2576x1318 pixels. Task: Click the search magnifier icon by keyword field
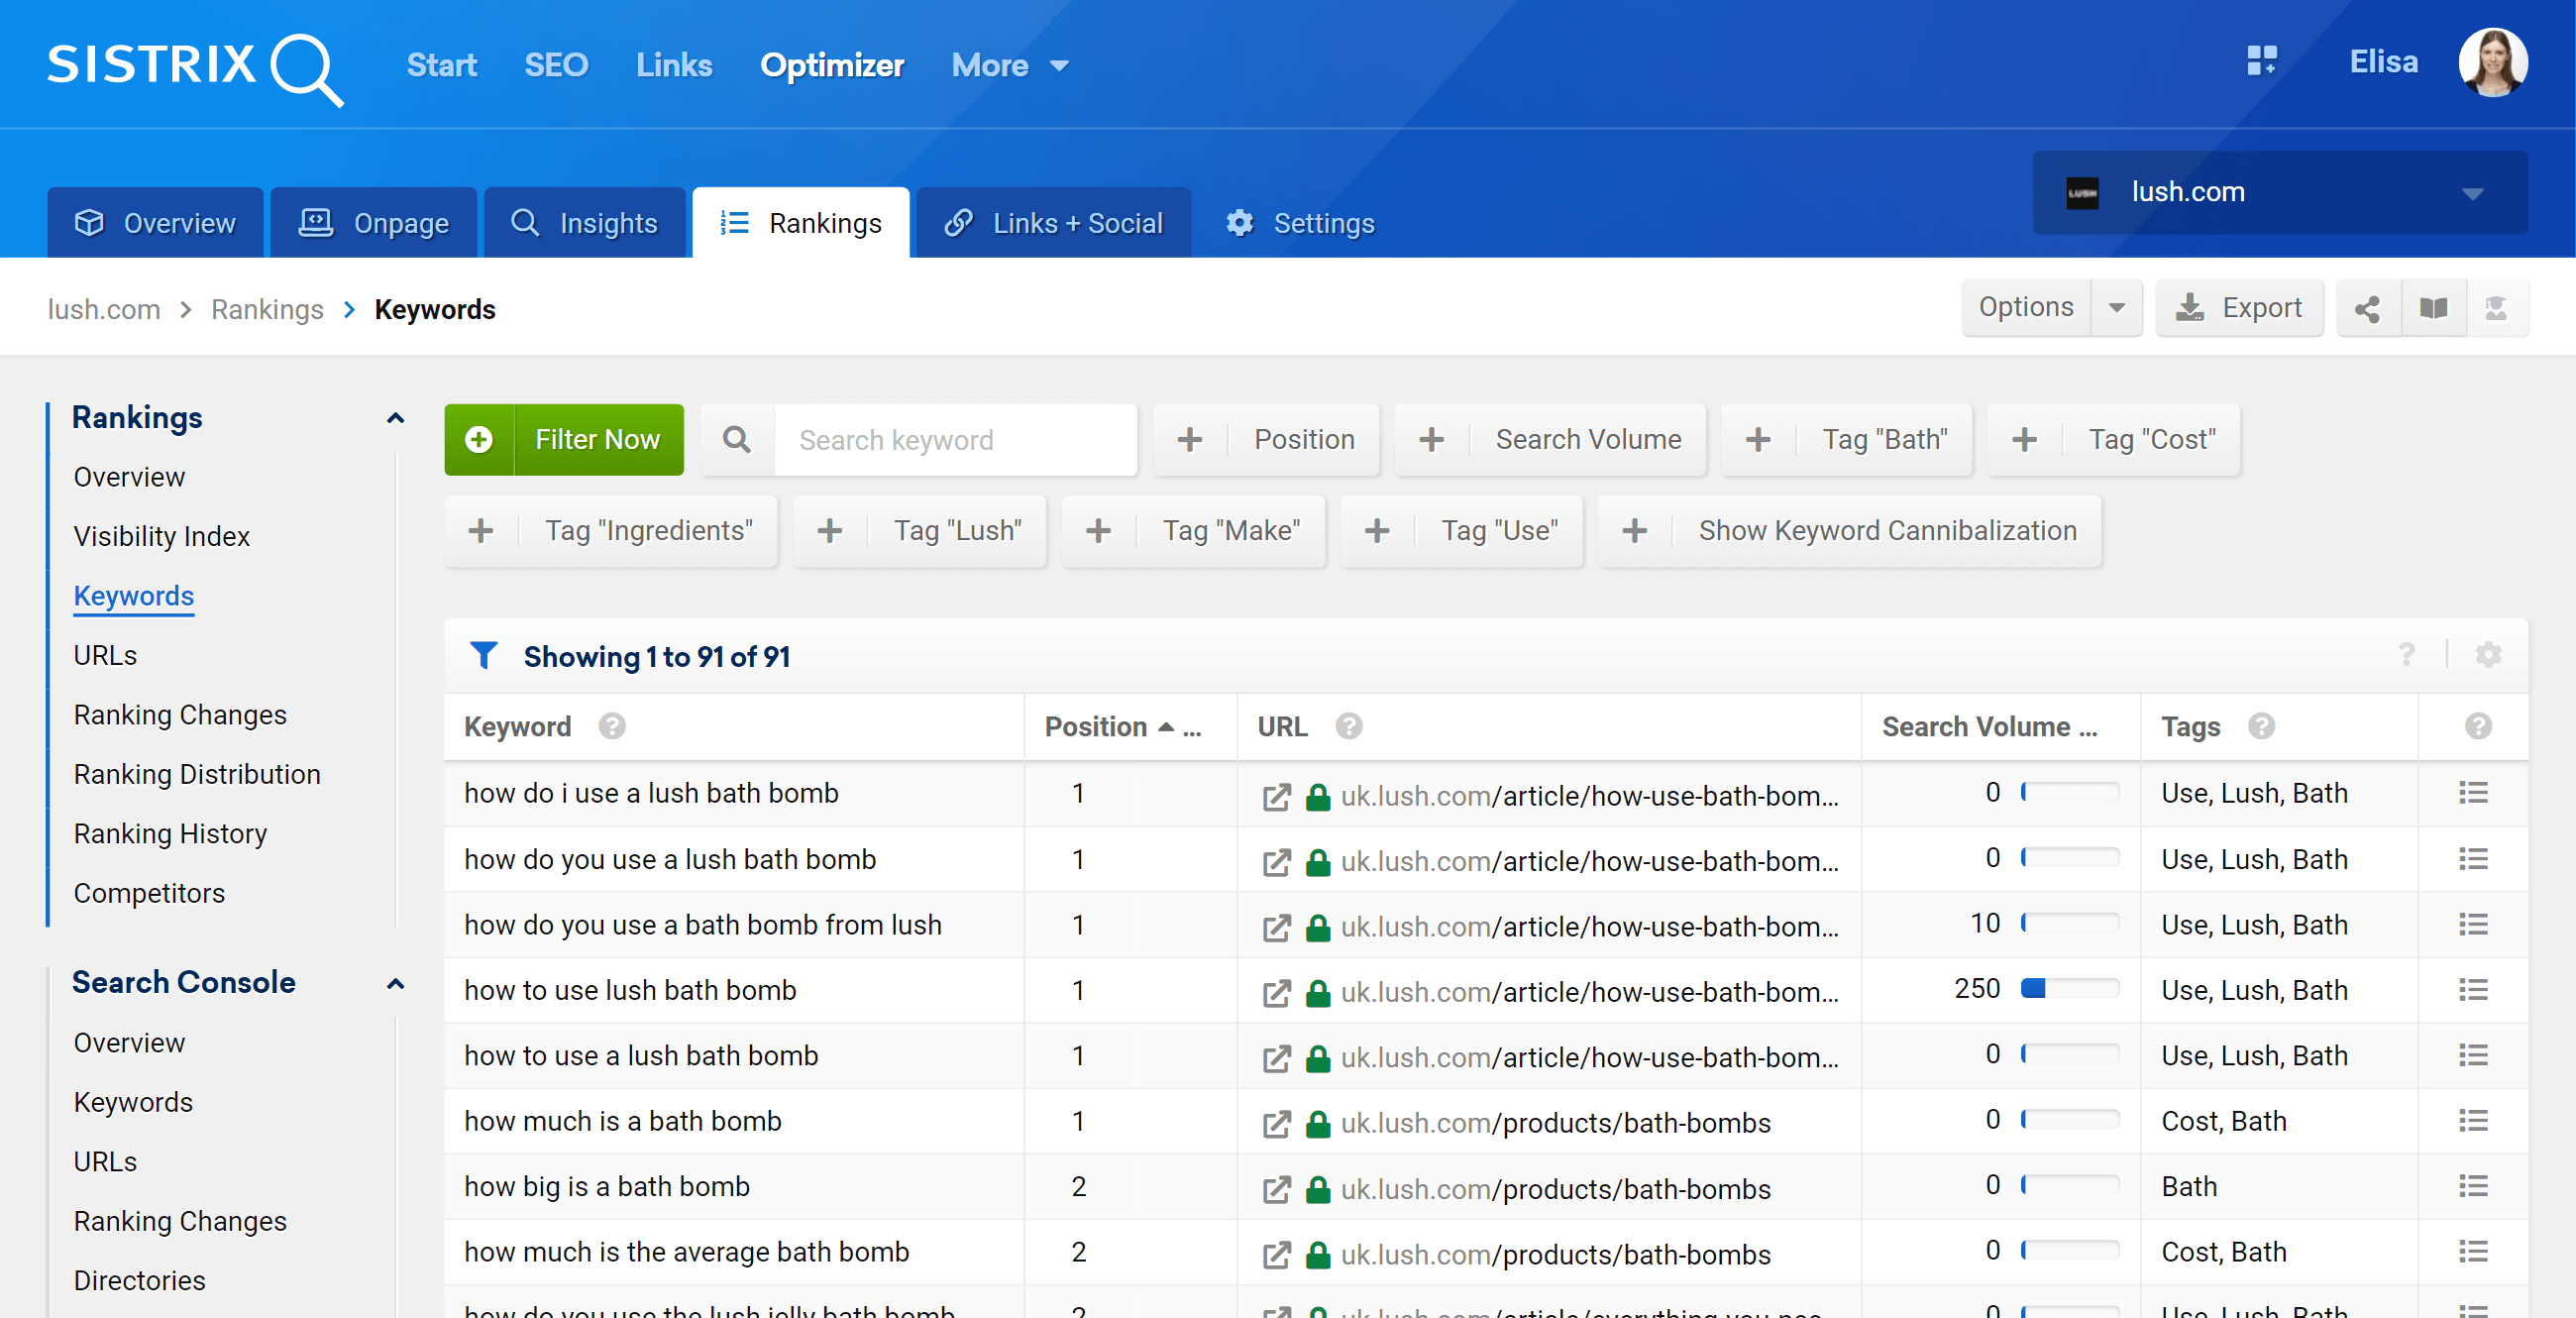737,440
